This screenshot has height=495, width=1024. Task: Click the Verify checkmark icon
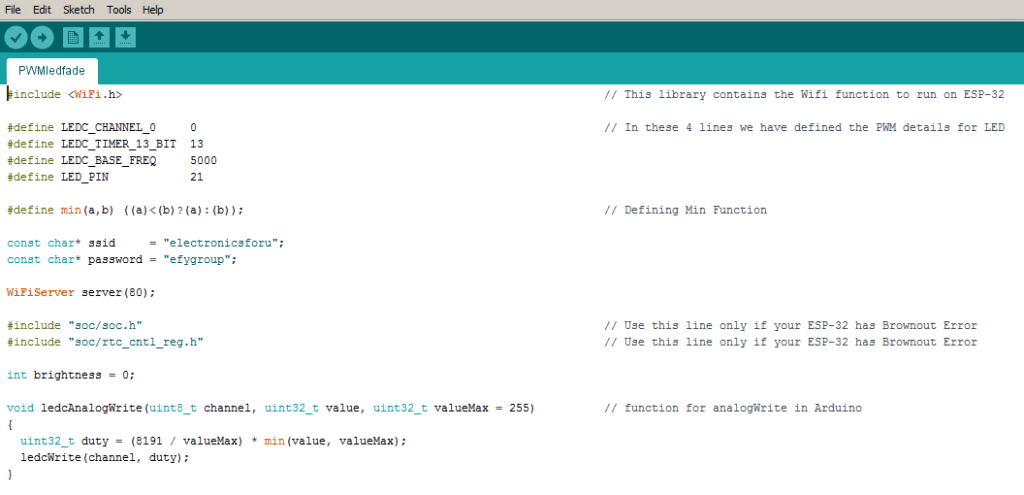[16, 38]
